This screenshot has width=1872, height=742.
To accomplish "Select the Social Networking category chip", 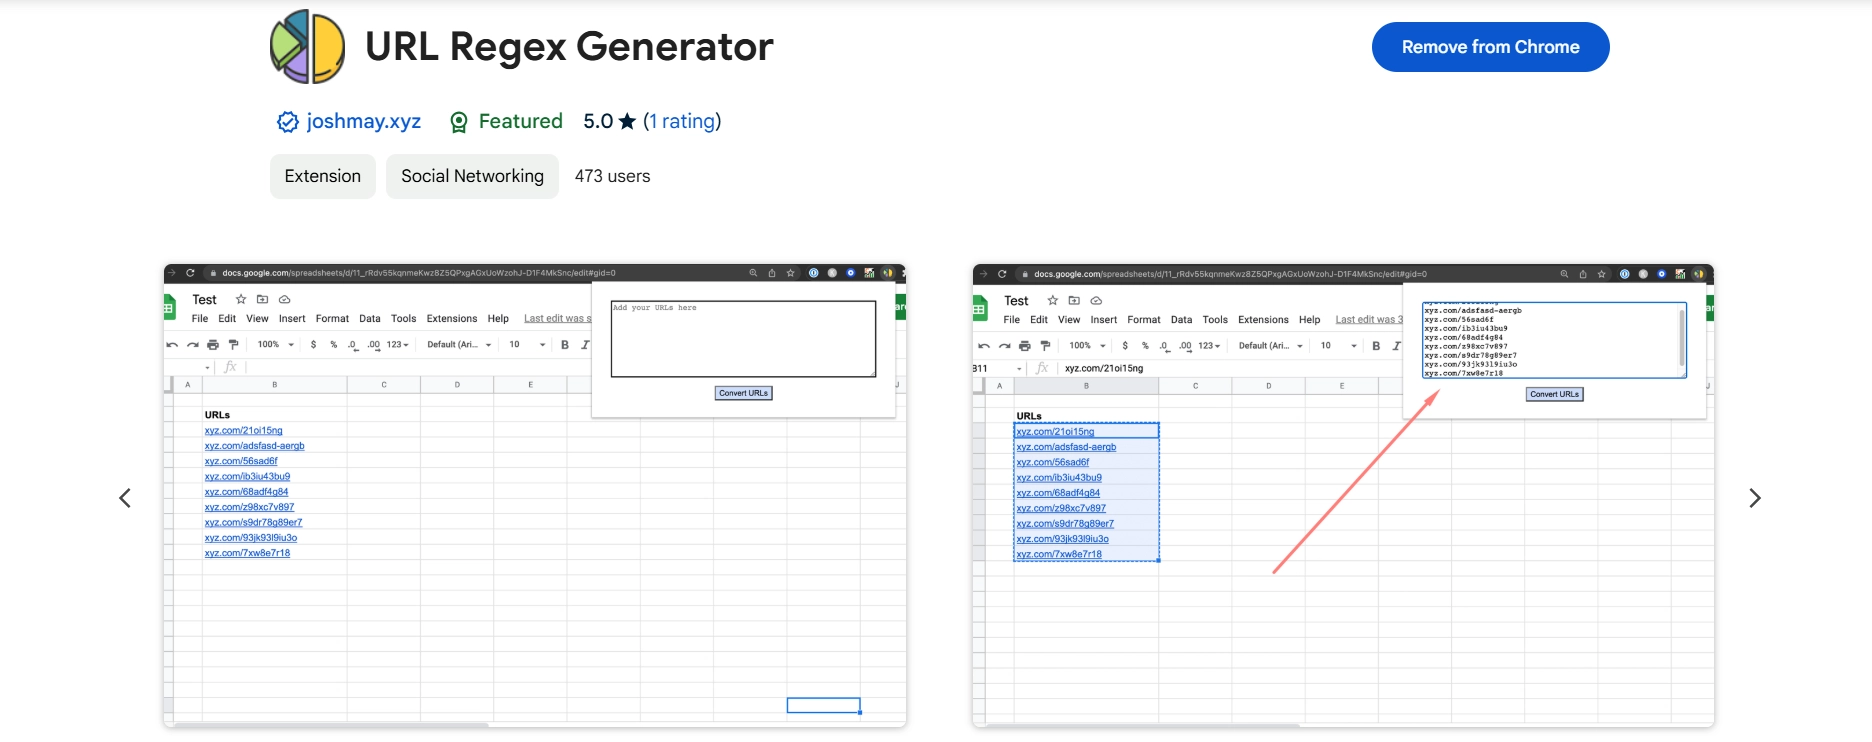I will 472,176.
